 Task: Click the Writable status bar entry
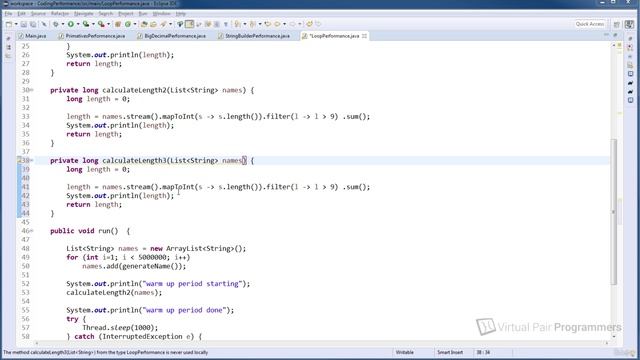click(404, 352)
